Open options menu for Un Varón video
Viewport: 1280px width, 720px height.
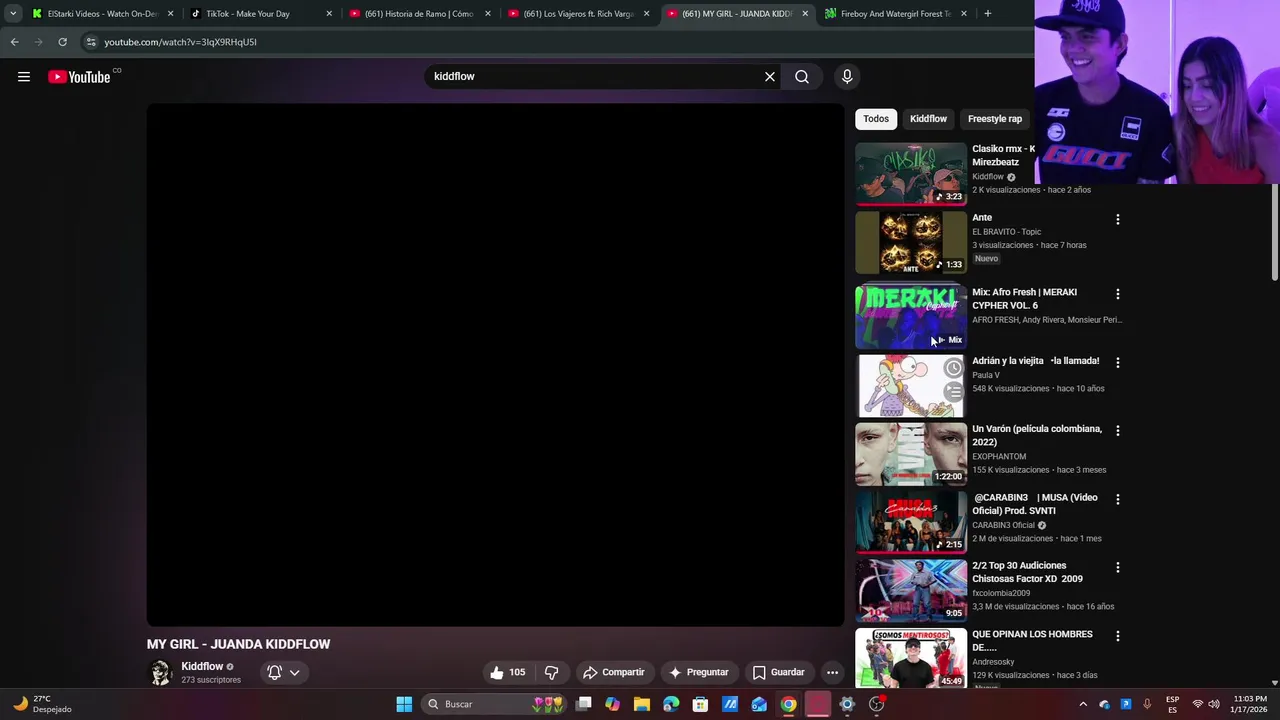[1118, 430]
